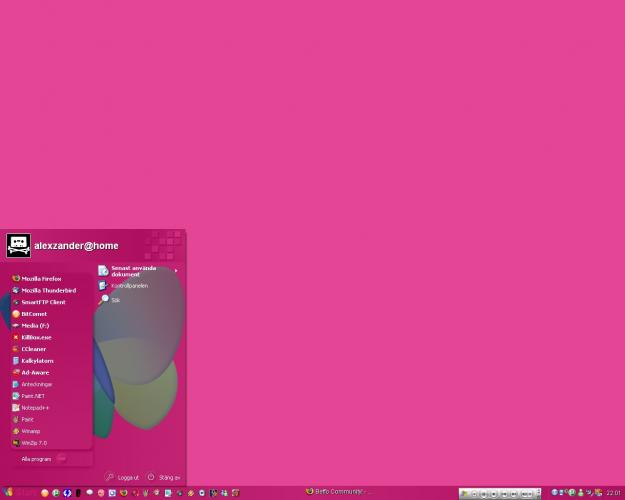Image resolution: width=625 pixels, height=500 pixels.
Task: Click the taskbar clock showing 22:01
Action: pyautogui.click(x=612, y=493)
